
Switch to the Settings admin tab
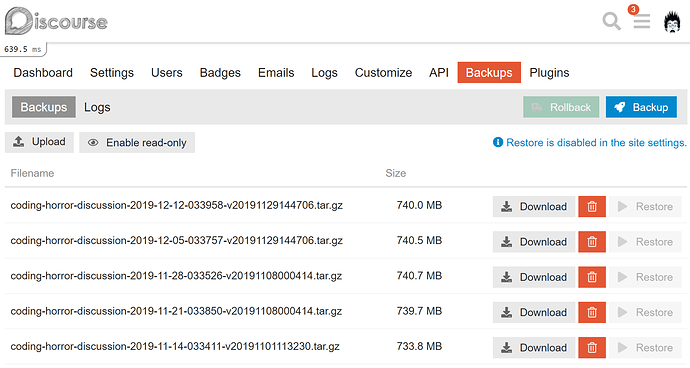(x=112, y=73)
